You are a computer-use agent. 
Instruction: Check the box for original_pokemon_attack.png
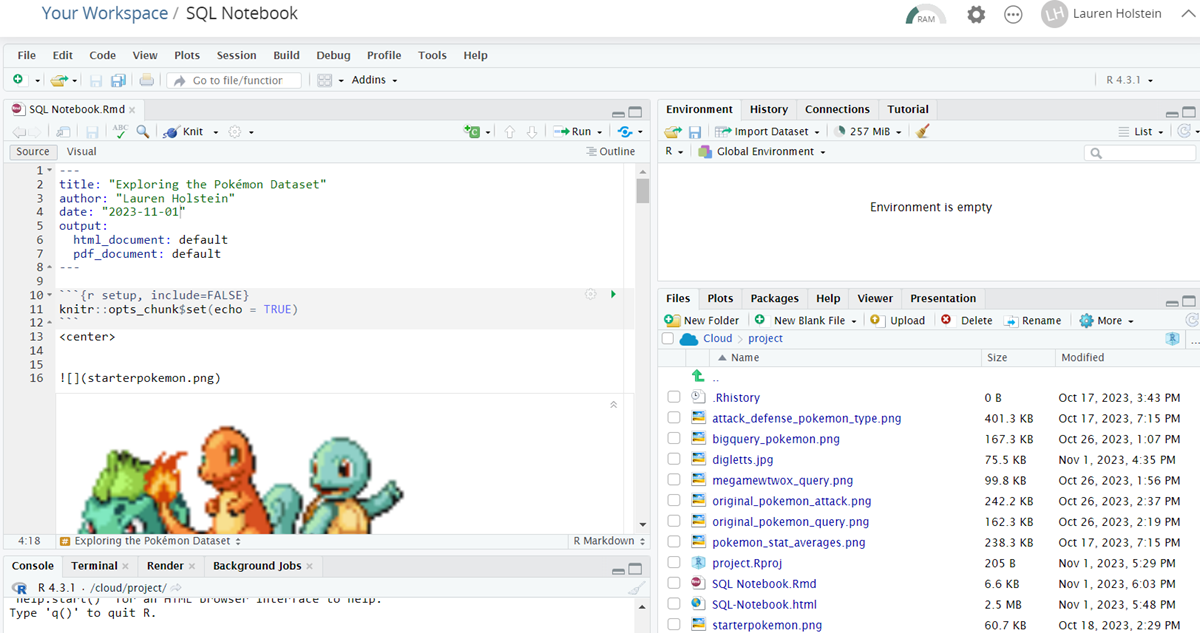tap(674, 501)
